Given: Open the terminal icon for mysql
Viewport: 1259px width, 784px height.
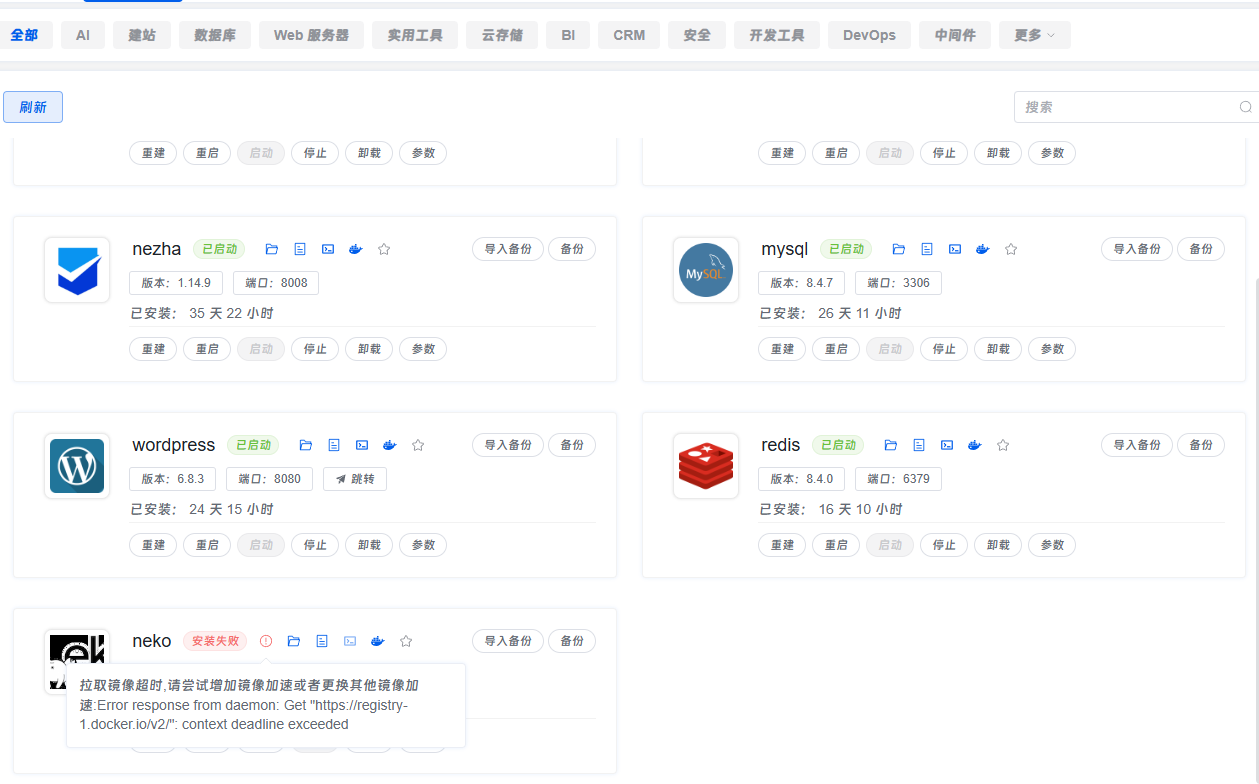Looking at the screenshot, I should [955, 249].
